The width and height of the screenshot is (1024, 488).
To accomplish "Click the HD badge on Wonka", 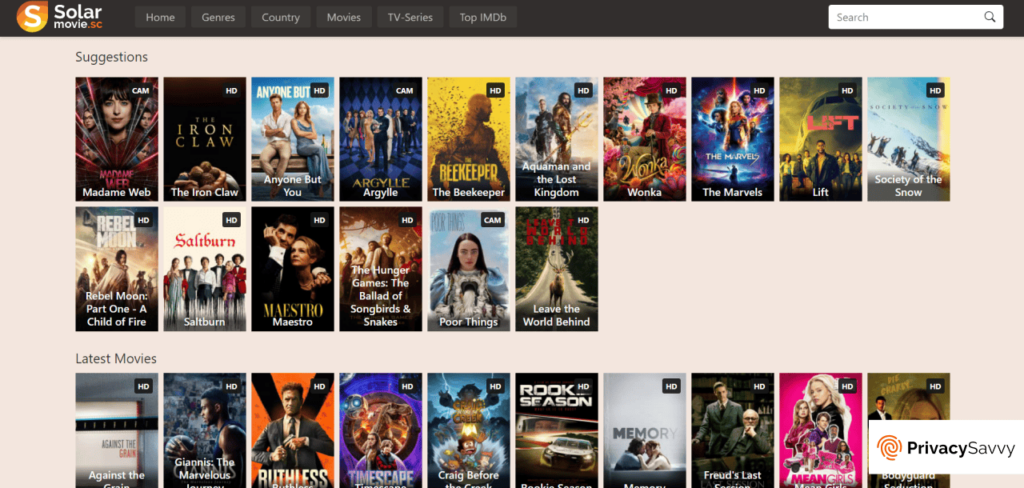I will [671, 91].
